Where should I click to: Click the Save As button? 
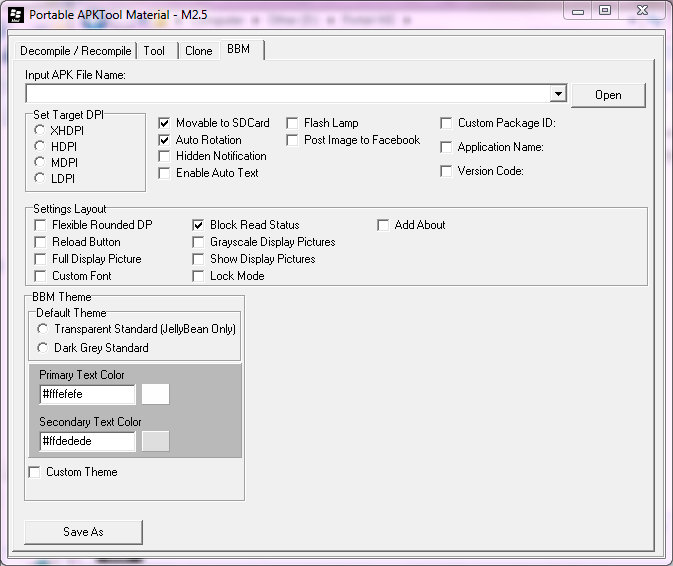click(x=83, y=532)
